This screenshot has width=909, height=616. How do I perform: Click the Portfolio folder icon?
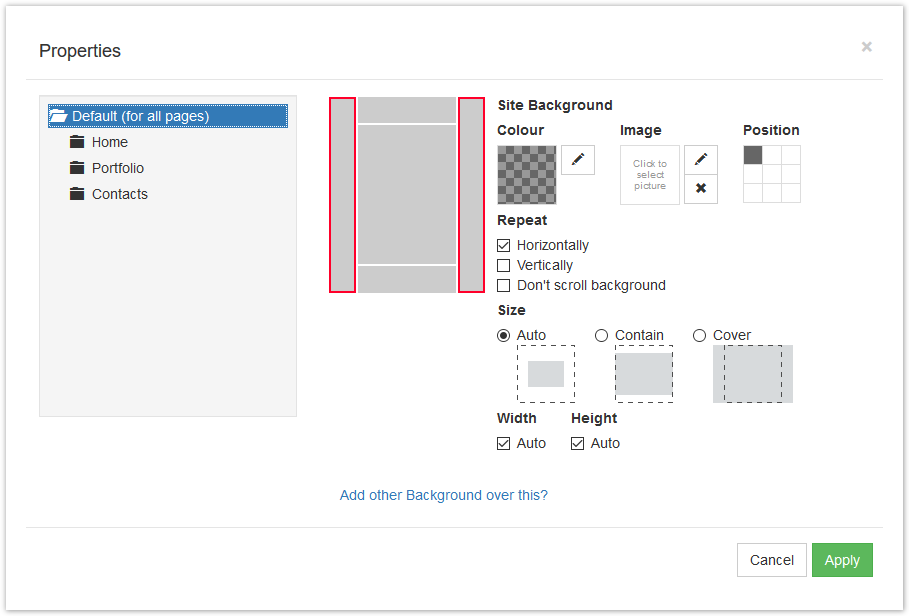coord(77,168)
